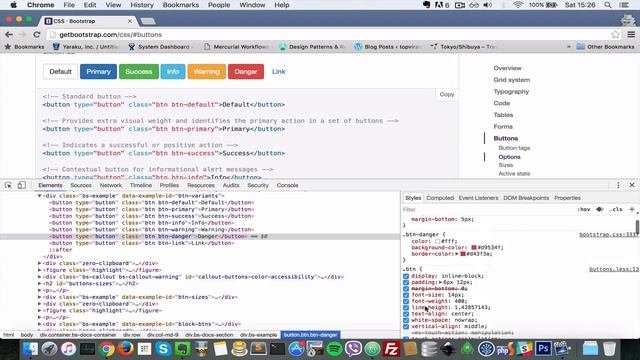Switch to the Network tab in DevTools
The image size is (640, 360).
pos(111,185)
